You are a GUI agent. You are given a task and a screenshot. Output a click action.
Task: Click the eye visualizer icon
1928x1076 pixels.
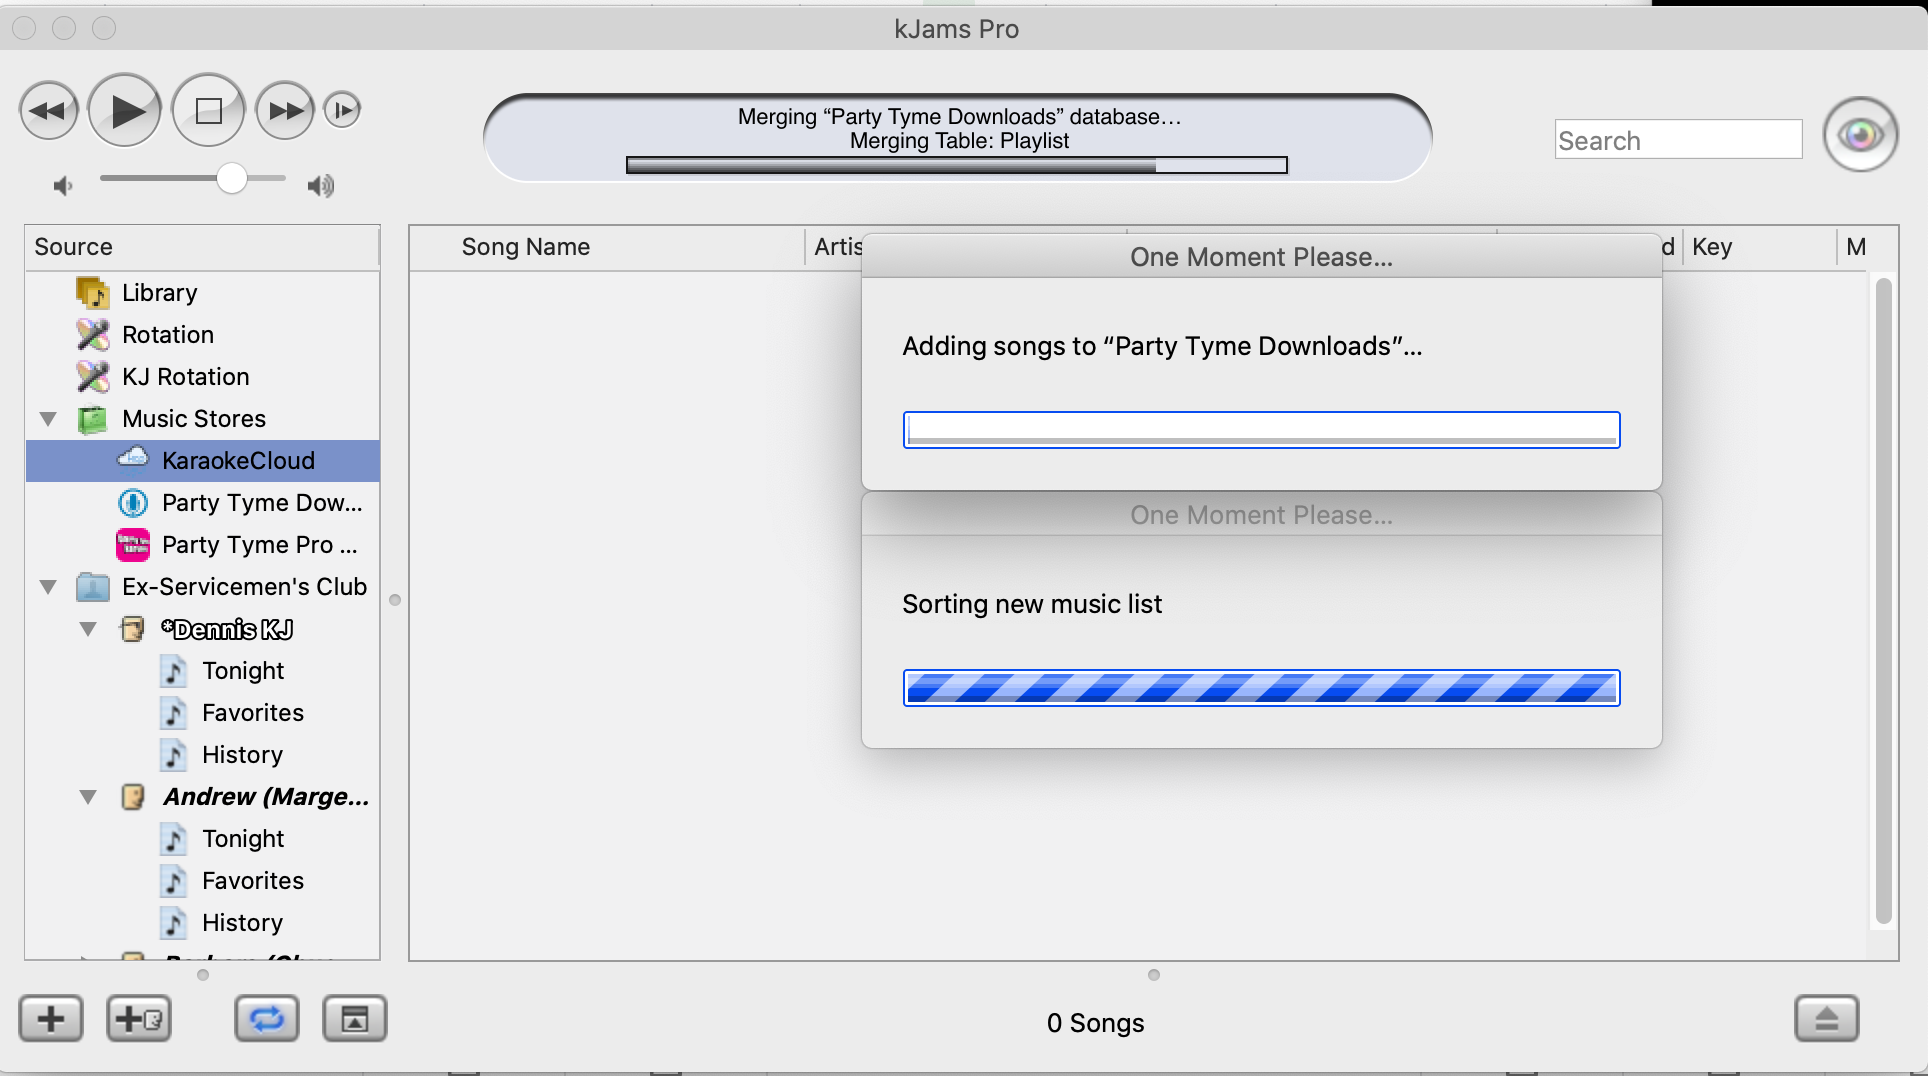[1860, 135]
